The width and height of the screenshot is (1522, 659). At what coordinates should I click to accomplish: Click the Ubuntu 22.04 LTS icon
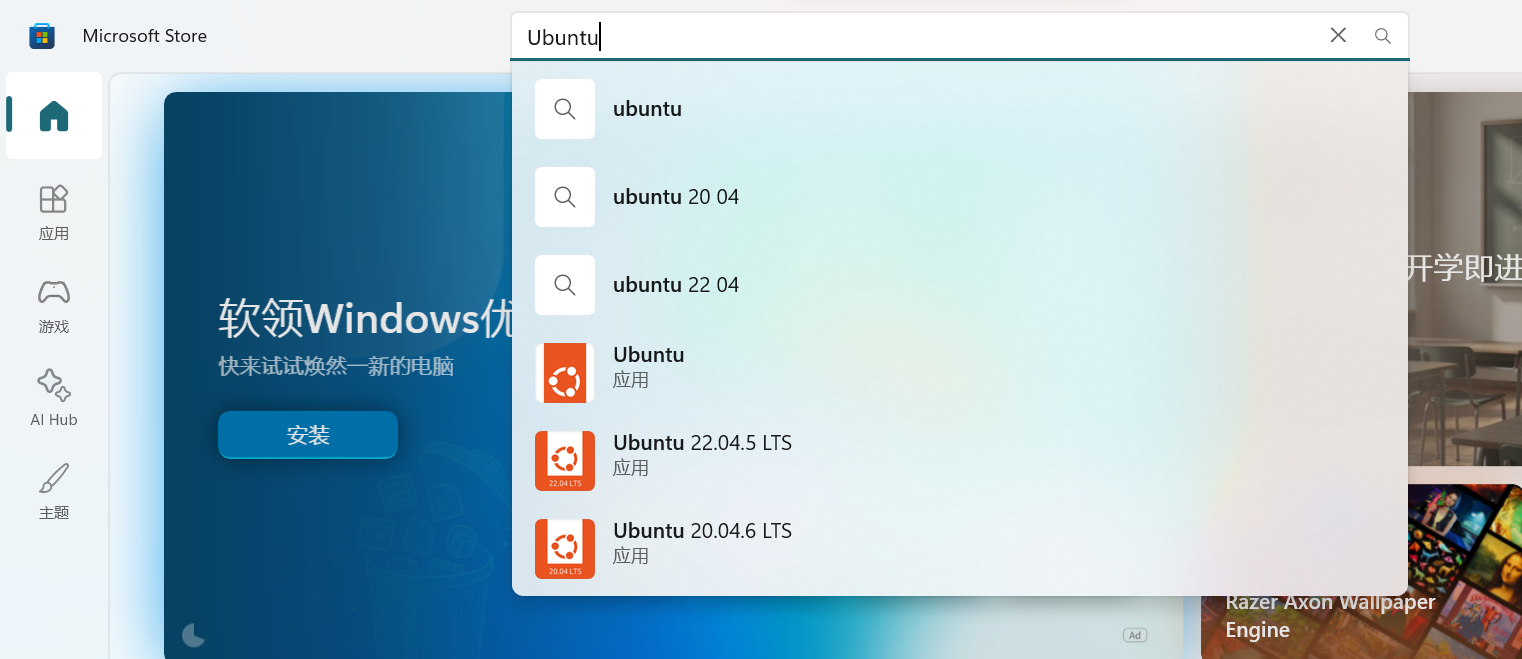point(565,461)
